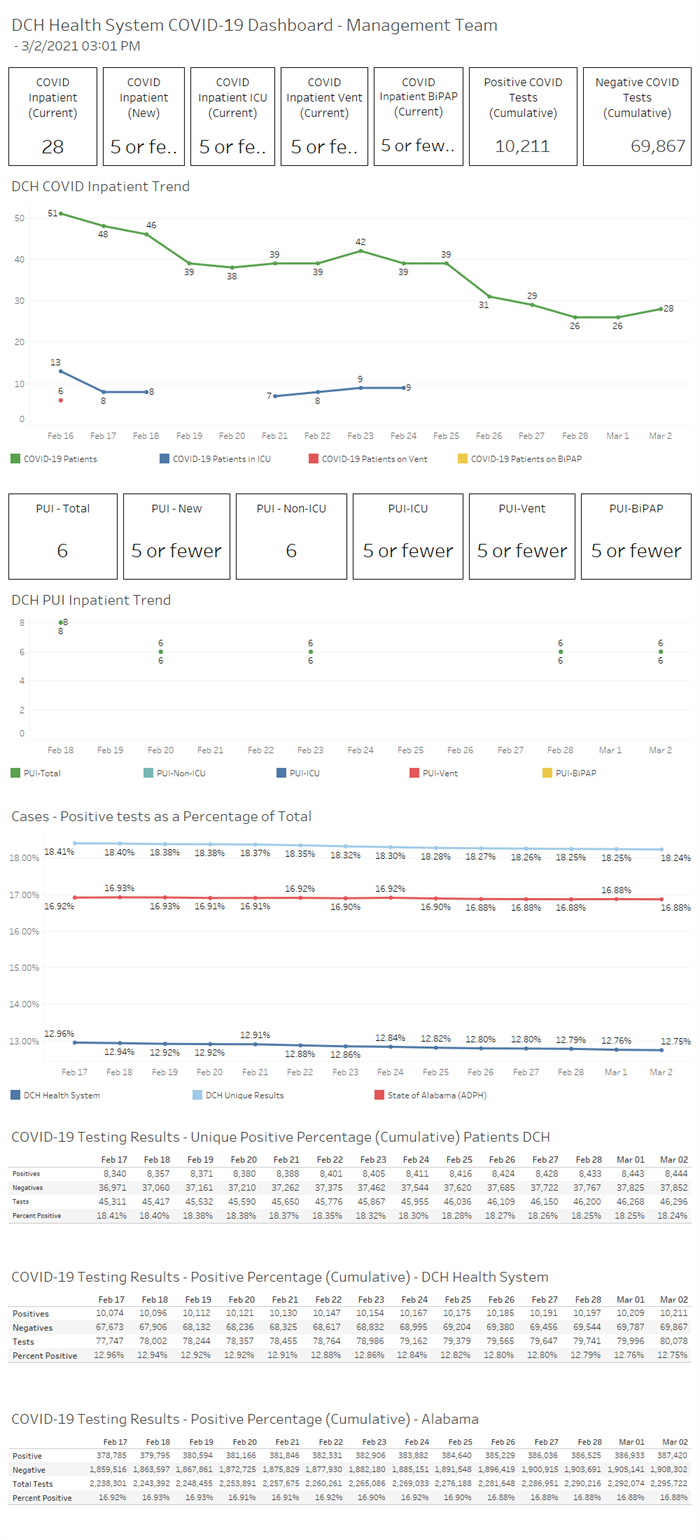This screenshot has height=1540, width=700.
Task: Click the PUI-ICU legend swatch
Action: [281, 773]
